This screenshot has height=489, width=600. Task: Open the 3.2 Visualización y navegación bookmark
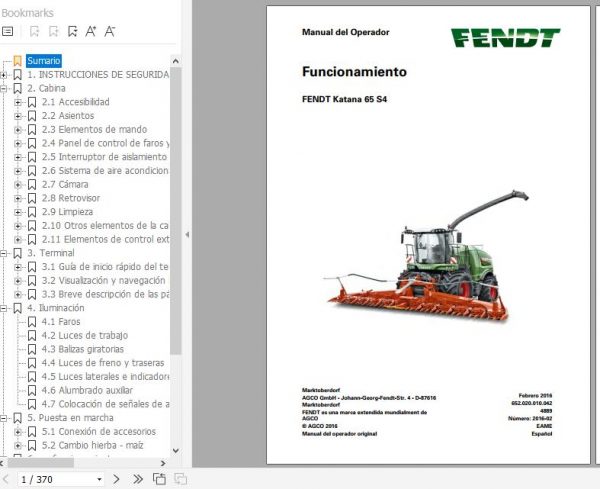(x=103, y=280)
